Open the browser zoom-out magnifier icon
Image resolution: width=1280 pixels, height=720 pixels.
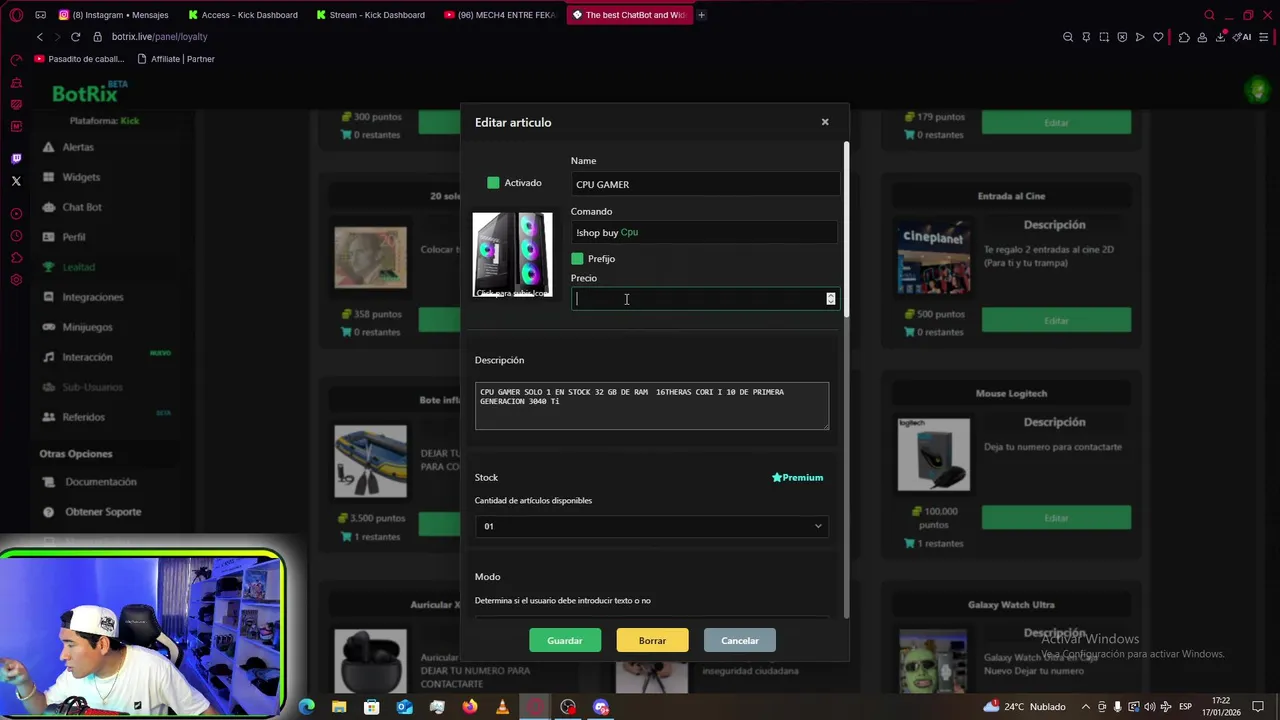point(1068,37)
